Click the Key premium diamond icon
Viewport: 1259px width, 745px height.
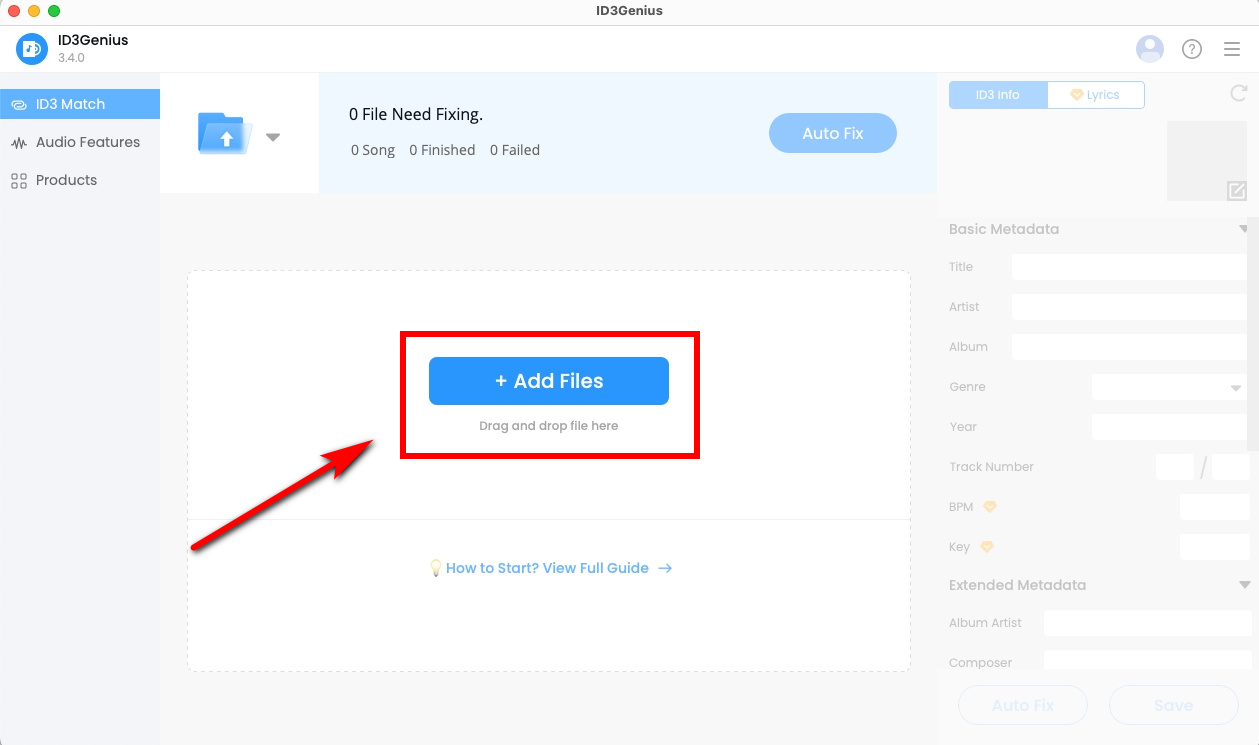click(986, 547)
